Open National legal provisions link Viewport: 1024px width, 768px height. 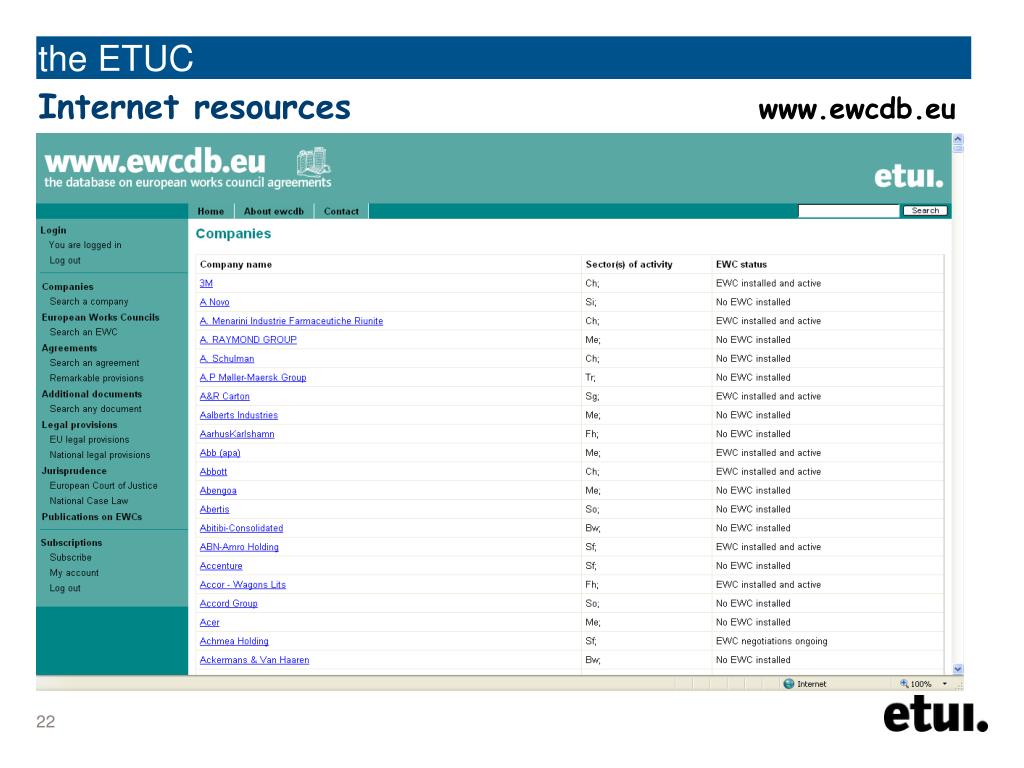[x=100, y=455]
